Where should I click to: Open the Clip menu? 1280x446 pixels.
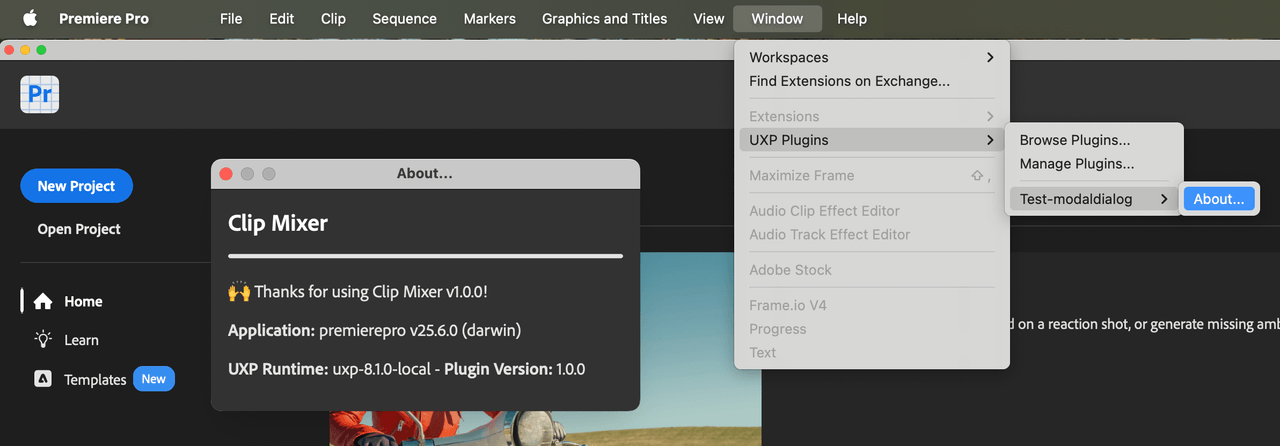point(333,18)
